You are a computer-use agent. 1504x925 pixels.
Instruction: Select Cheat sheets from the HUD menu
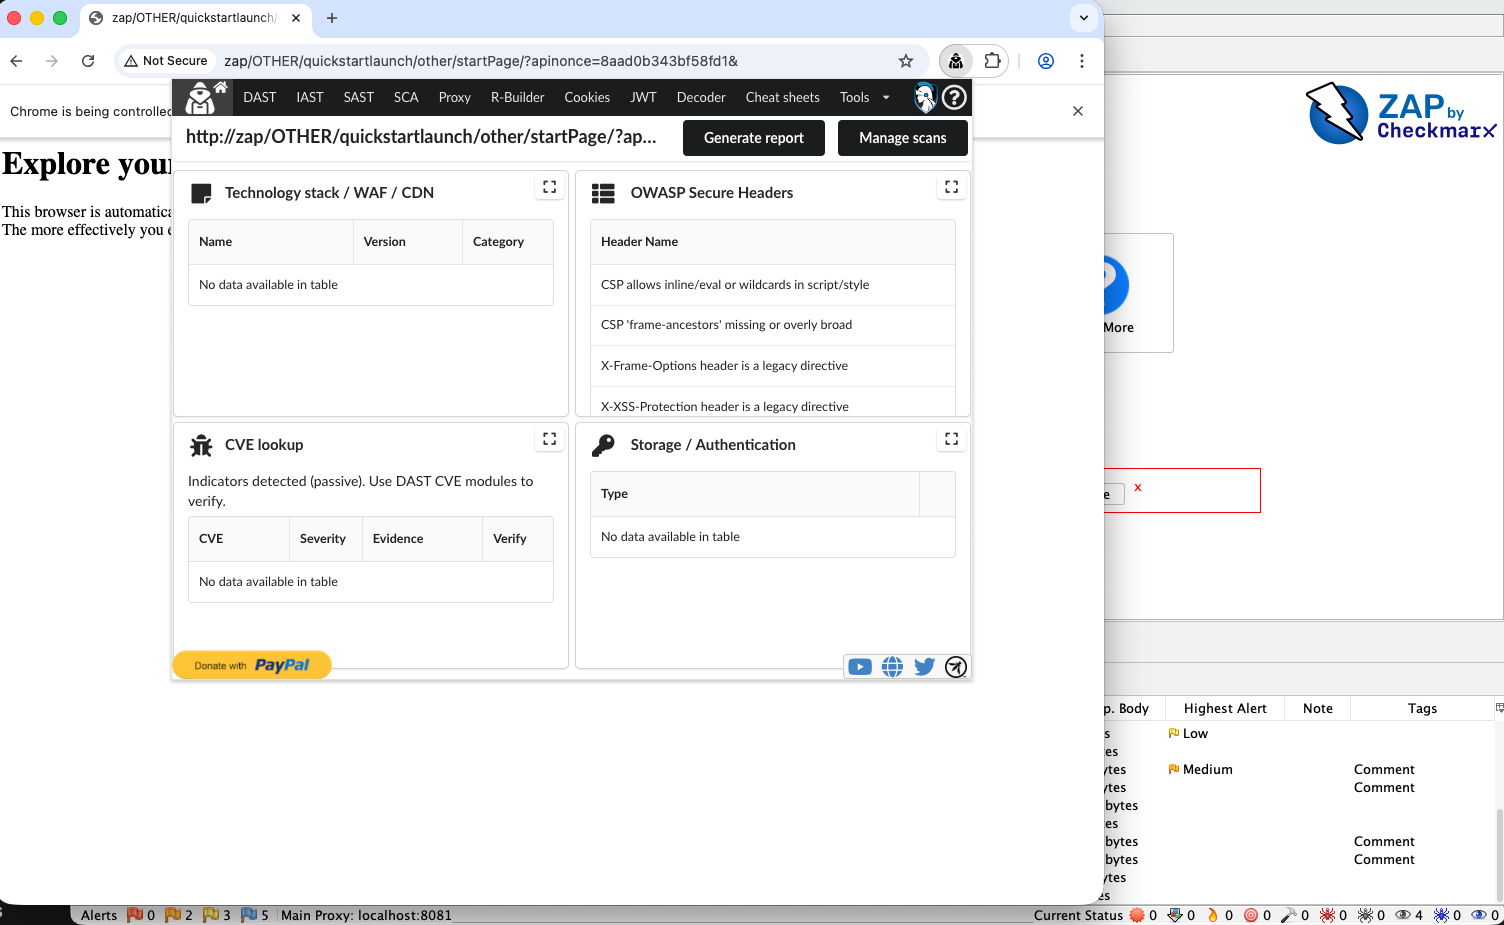click(x=782, y=97)
